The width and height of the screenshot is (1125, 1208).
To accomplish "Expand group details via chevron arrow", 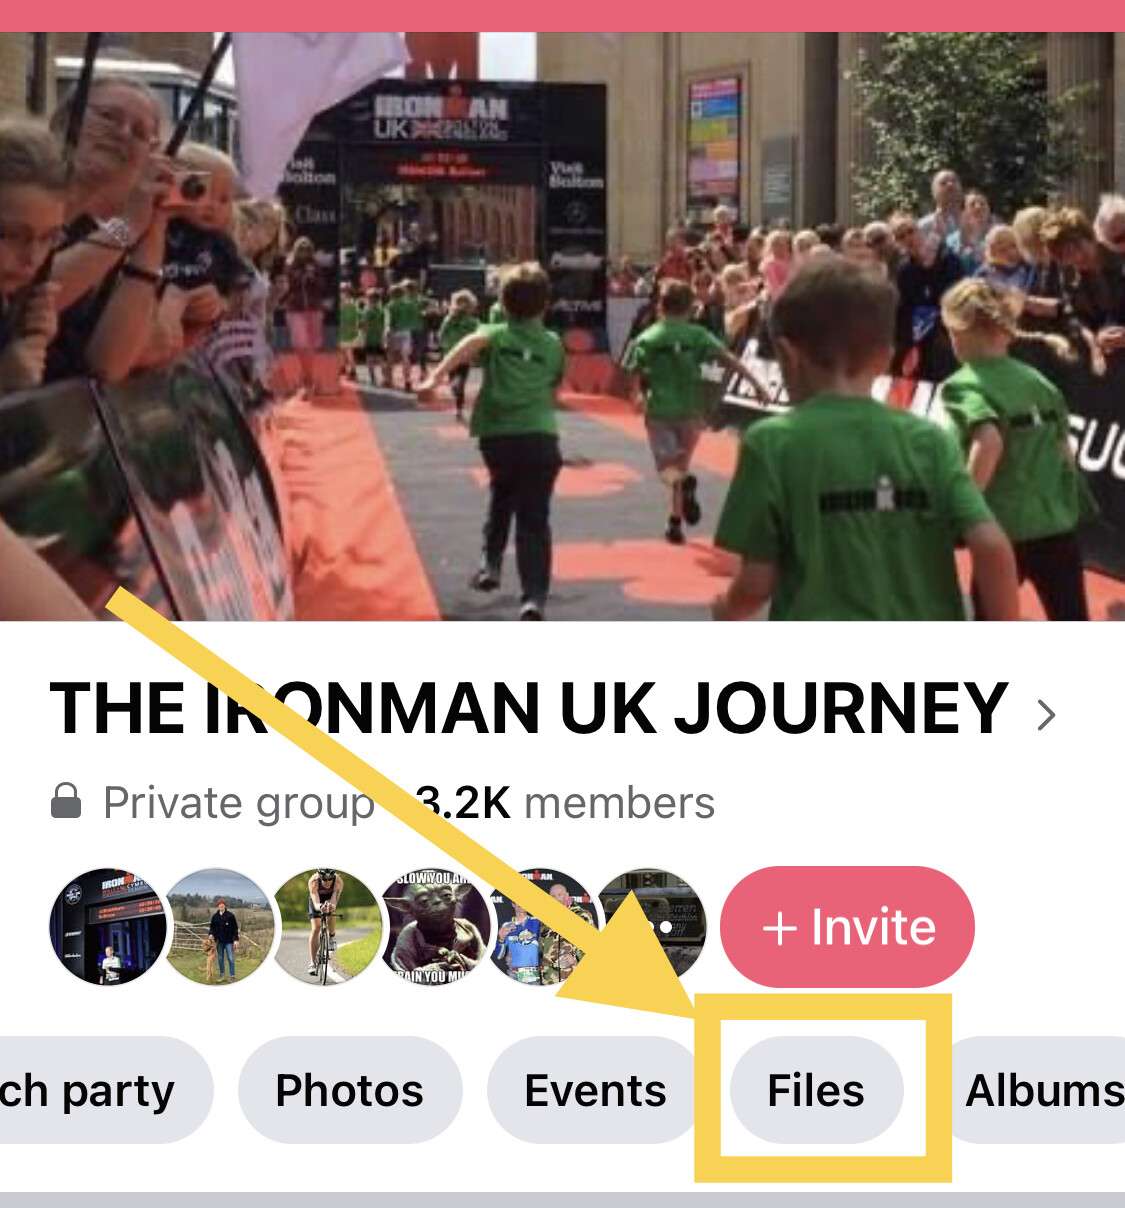I will point(1046,714).
